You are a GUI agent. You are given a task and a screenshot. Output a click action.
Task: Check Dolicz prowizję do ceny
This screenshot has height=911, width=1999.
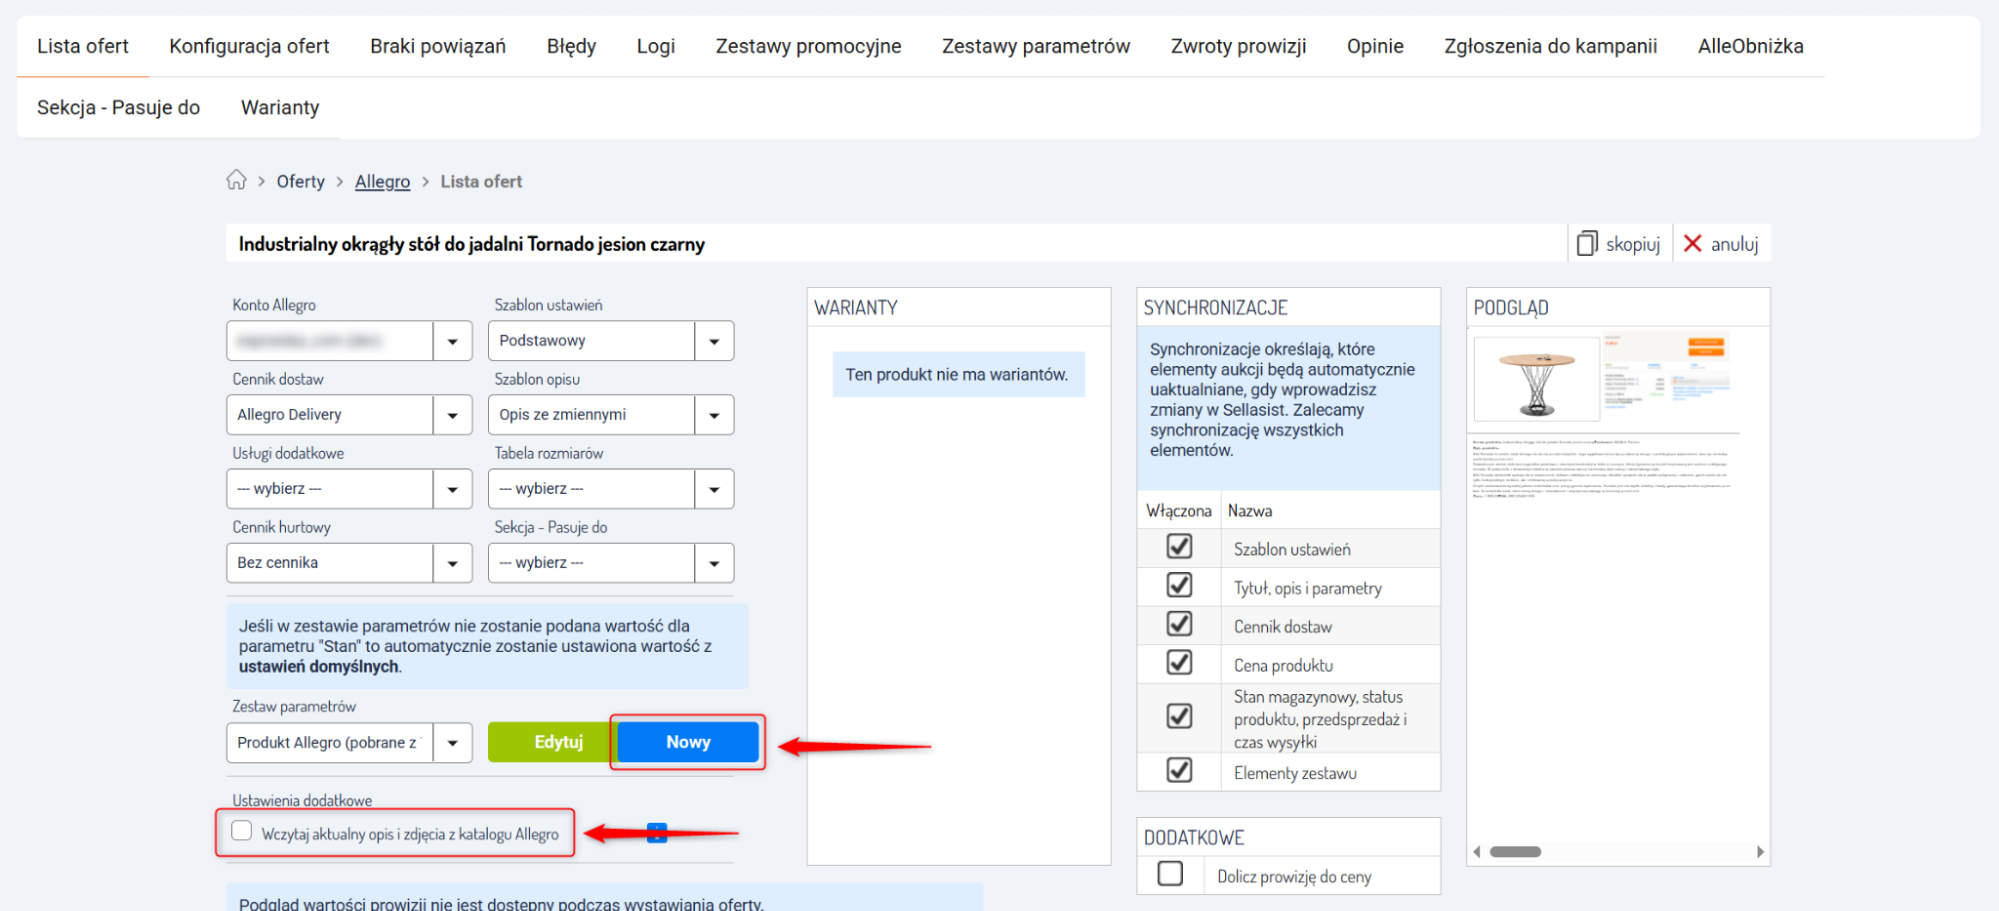tap(1170, 874)
